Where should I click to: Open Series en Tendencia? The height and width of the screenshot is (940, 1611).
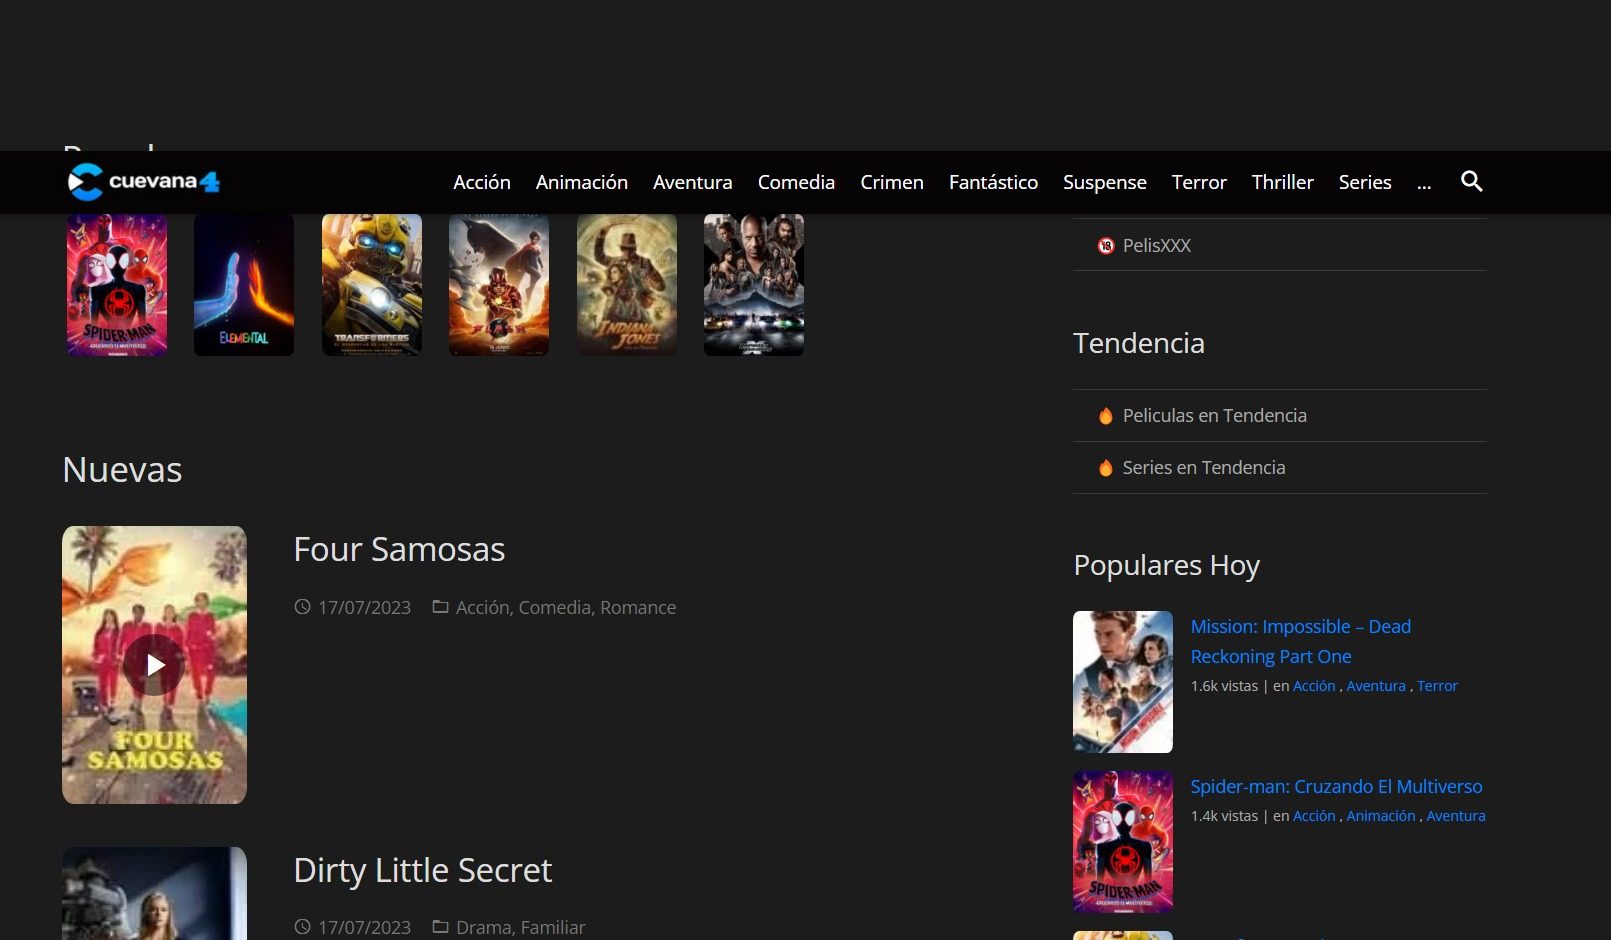(x=1203, y=468)
